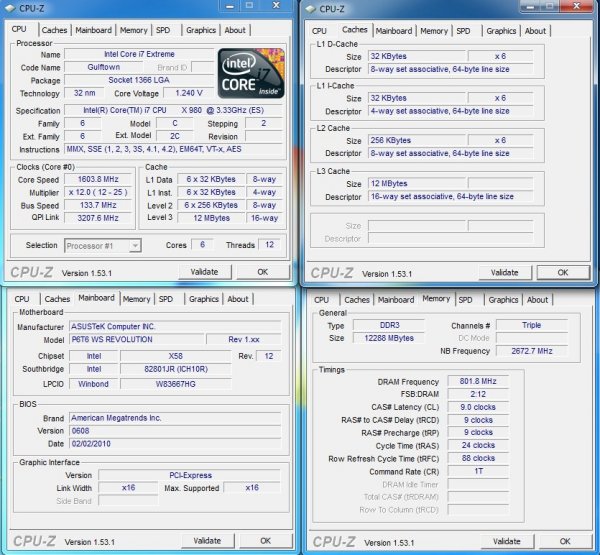Click core speed value '1603.8 MHz'
This screenshot has width=600, height=555.
pyautogui.click(x=98, y=180)
